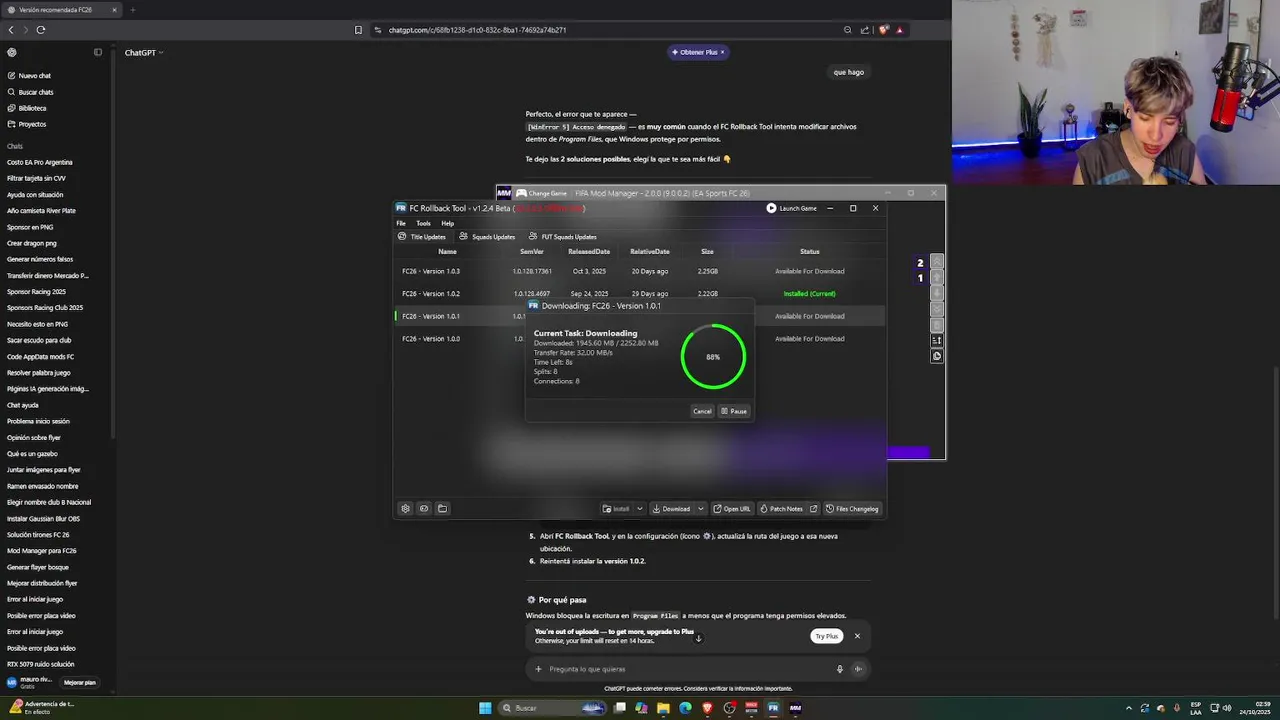Switch to FUT Squads Updates tab
Image resolution: width=1280 pixels, height=720 pixels.
tap(563, 237)
